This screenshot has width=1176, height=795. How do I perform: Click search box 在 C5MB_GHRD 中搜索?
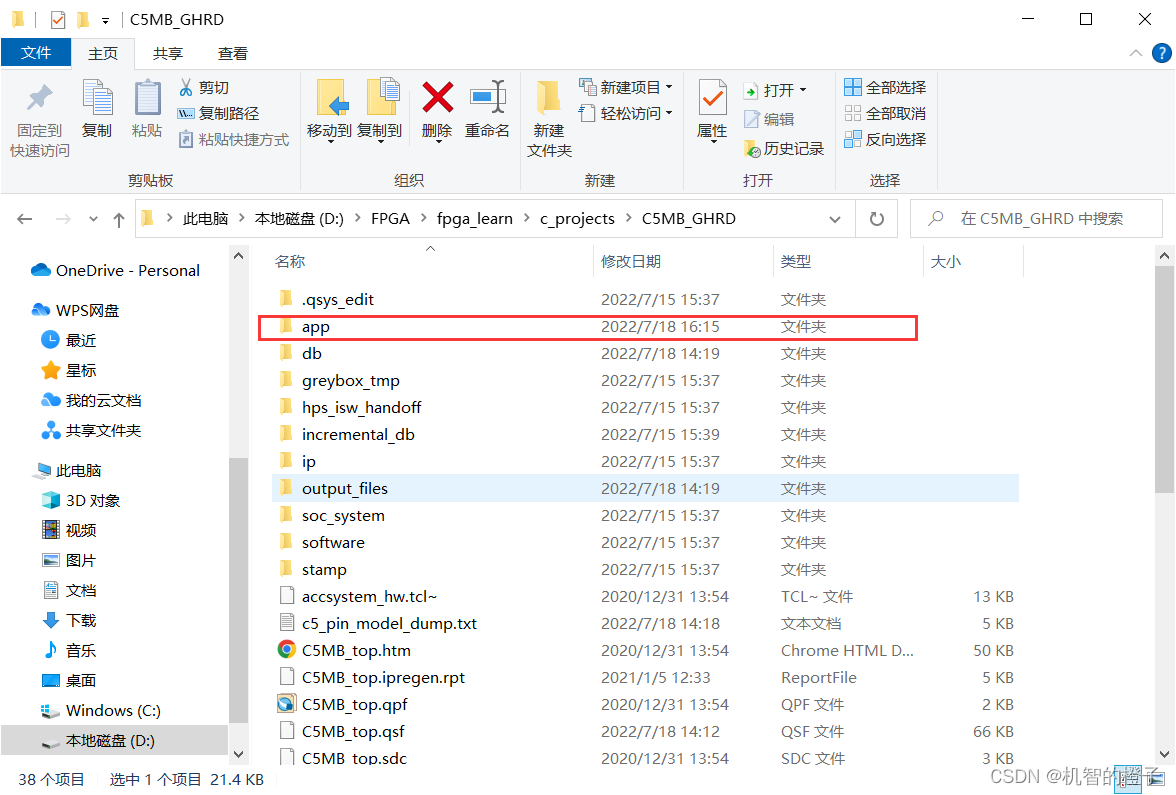[1036, 219]
